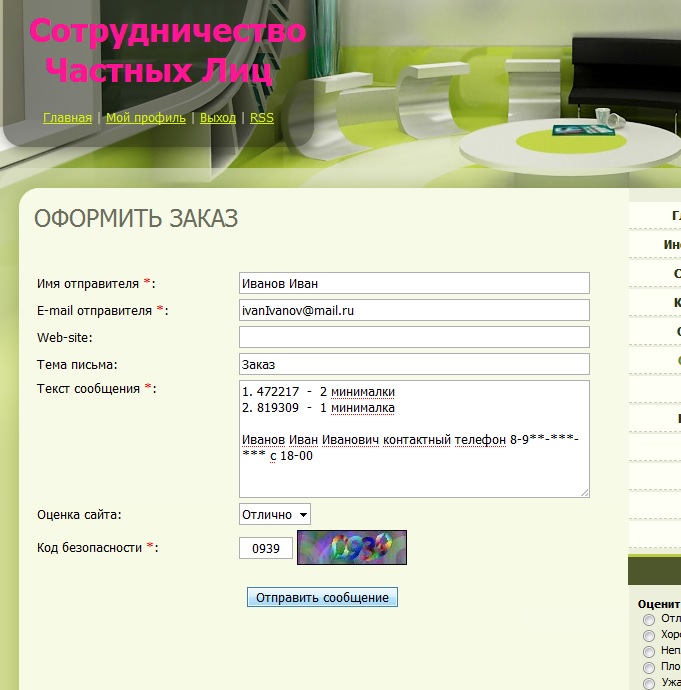Image resolution: width=681 pixels, height=690 pixels.
Task: Click inside the message text area
Action: [414, 438]
